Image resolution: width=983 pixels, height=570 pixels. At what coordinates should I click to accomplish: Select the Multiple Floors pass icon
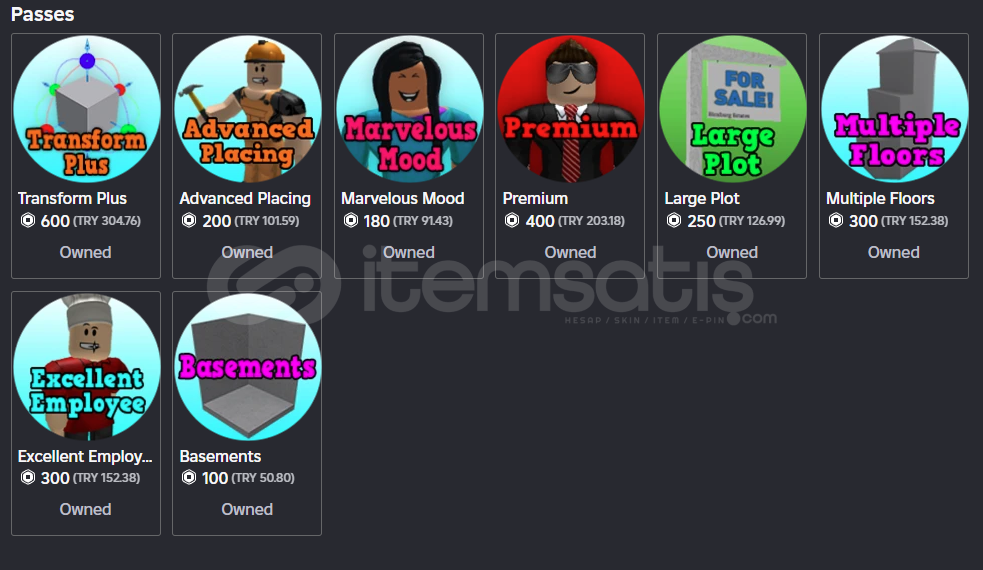[x=894, y=109]
